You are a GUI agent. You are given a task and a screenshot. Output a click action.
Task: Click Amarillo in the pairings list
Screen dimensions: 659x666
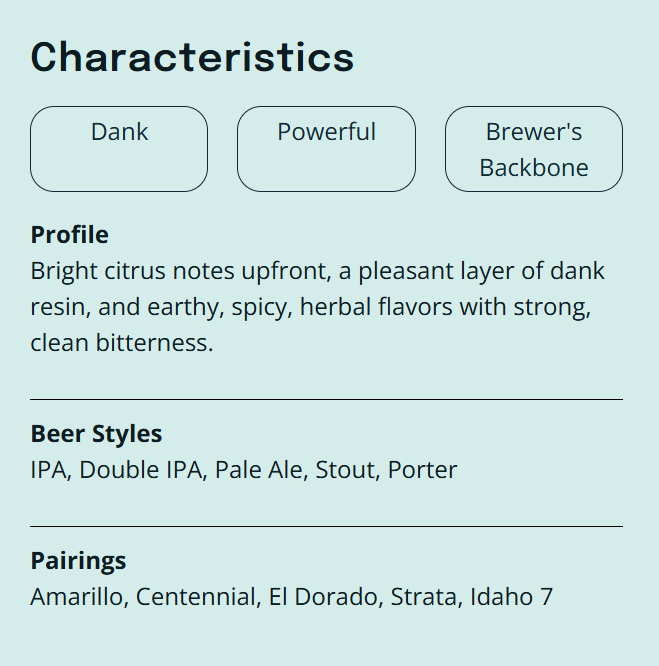tap(78, 597)
